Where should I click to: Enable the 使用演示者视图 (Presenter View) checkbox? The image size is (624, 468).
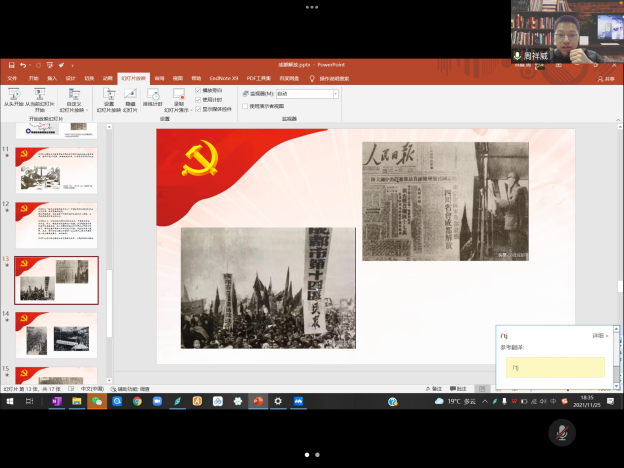[x=245, y=106]
